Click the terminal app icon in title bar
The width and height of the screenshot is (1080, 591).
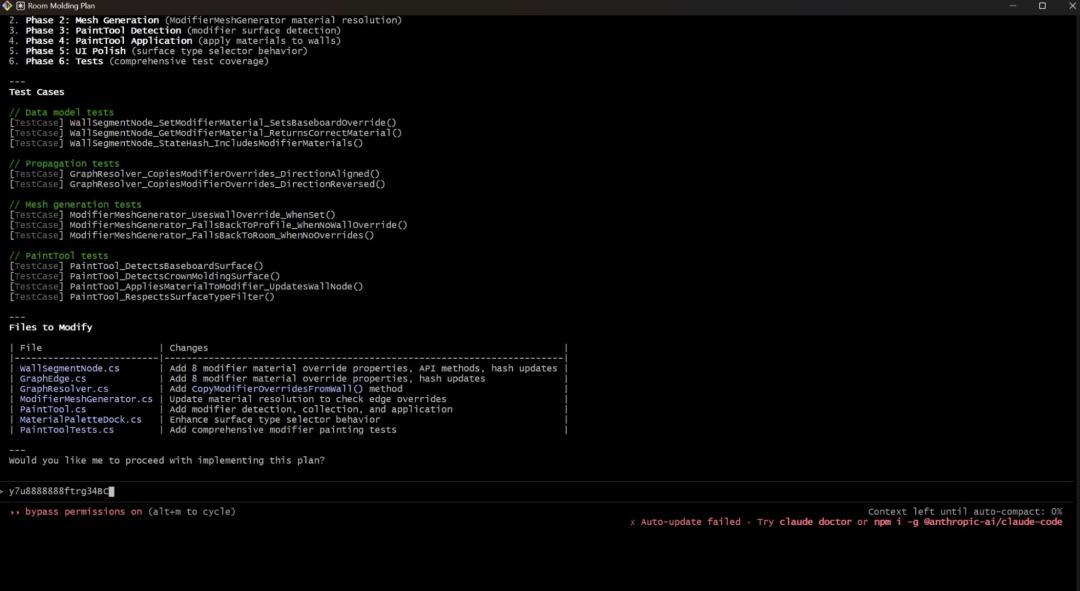pos(7,6)
